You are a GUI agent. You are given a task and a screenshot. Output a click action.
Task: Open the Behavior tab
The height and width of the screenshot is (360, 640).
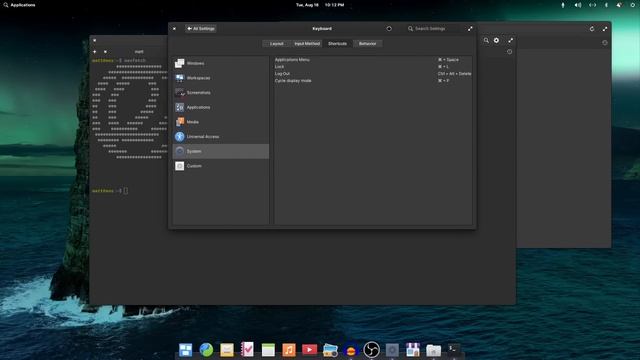tap(367, 44)
